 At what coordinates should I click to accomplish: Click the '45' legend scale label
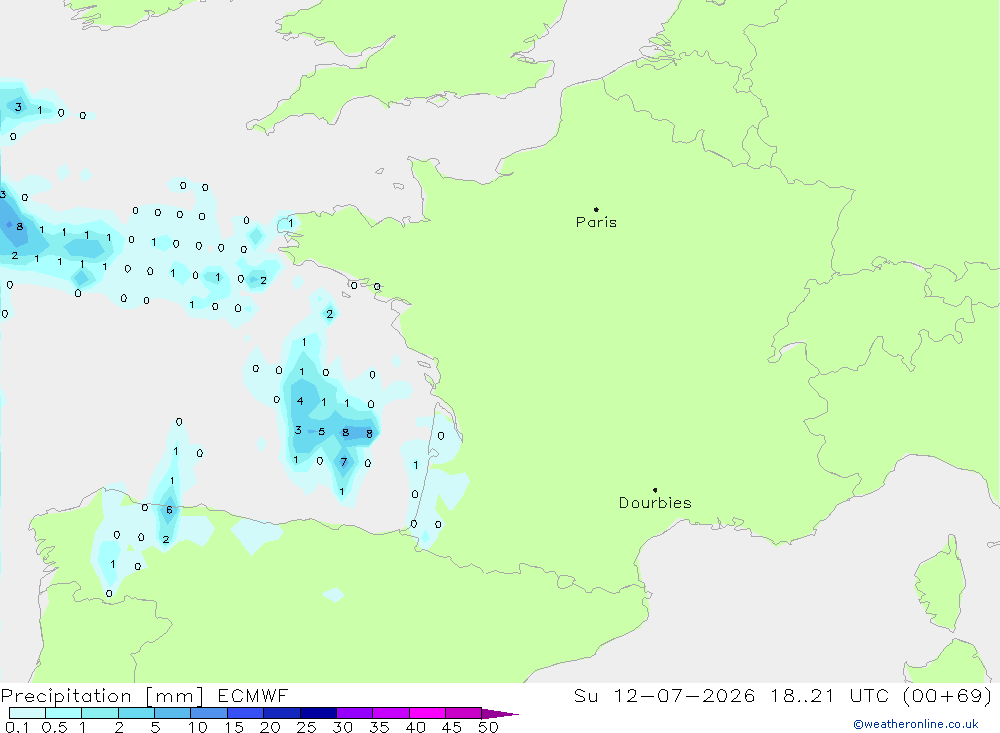[x=452, y=727]
